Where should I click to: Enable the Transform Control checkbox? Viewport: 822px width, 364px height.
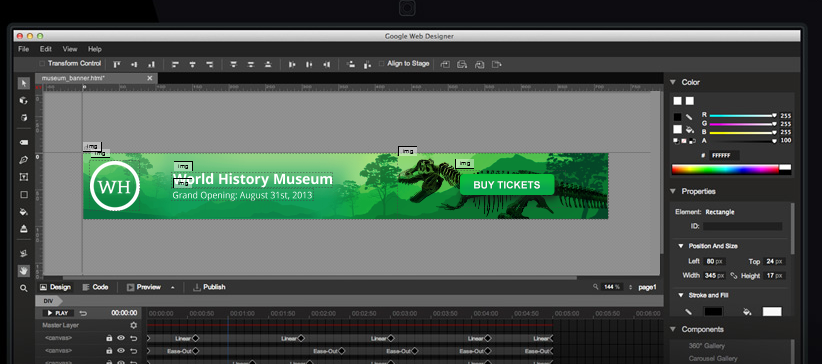coord(42,63)
